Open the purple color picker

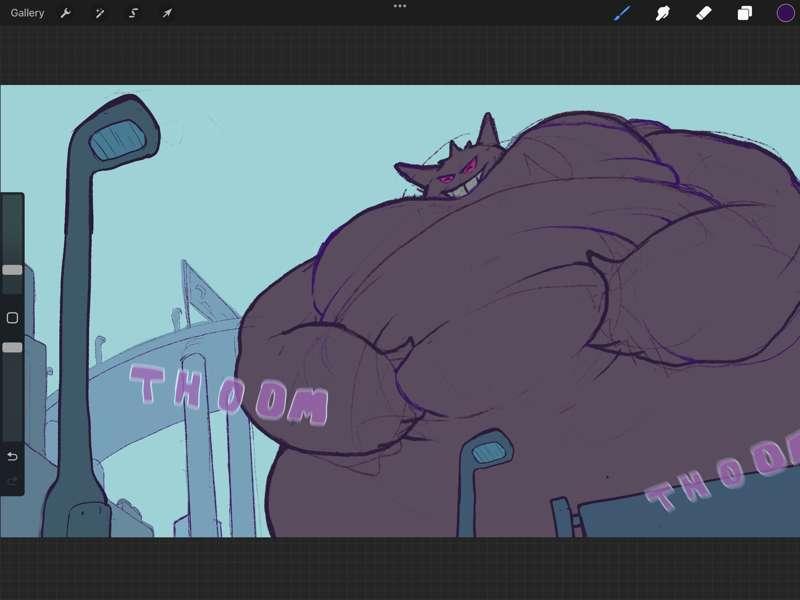[x=785, y=13]
